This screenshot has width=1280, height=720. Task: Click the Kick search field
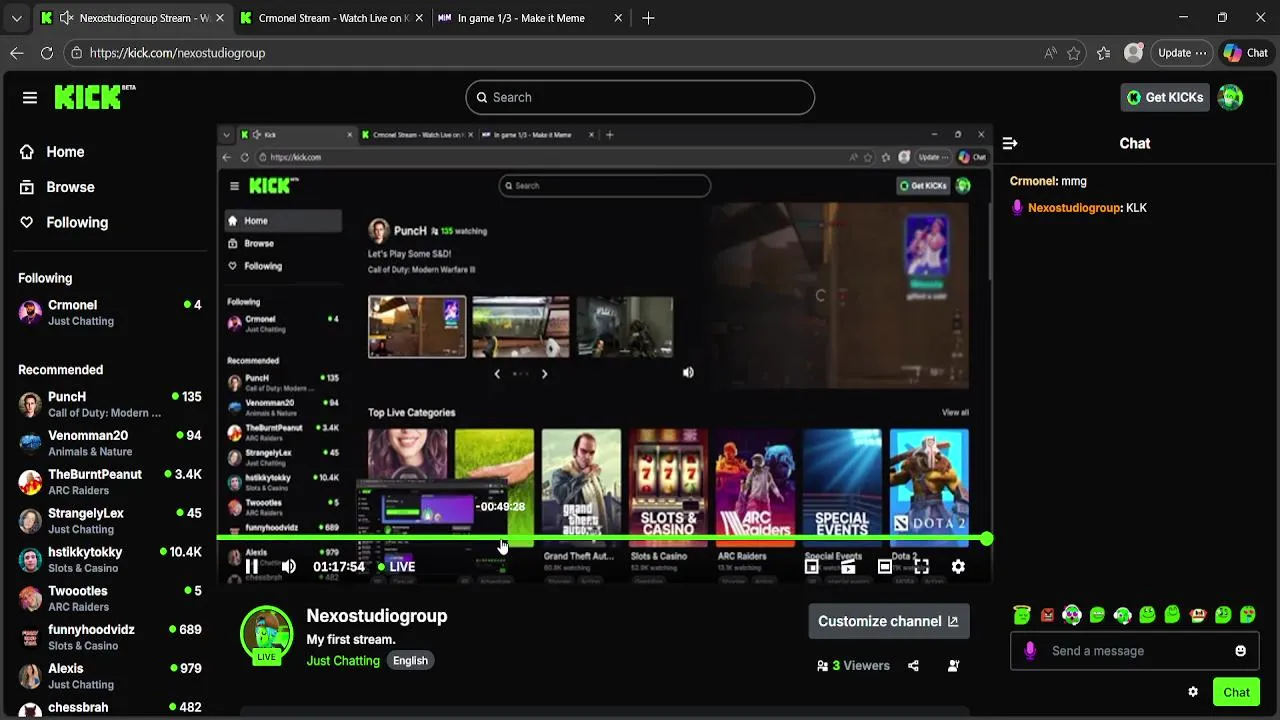coord(640,97)
